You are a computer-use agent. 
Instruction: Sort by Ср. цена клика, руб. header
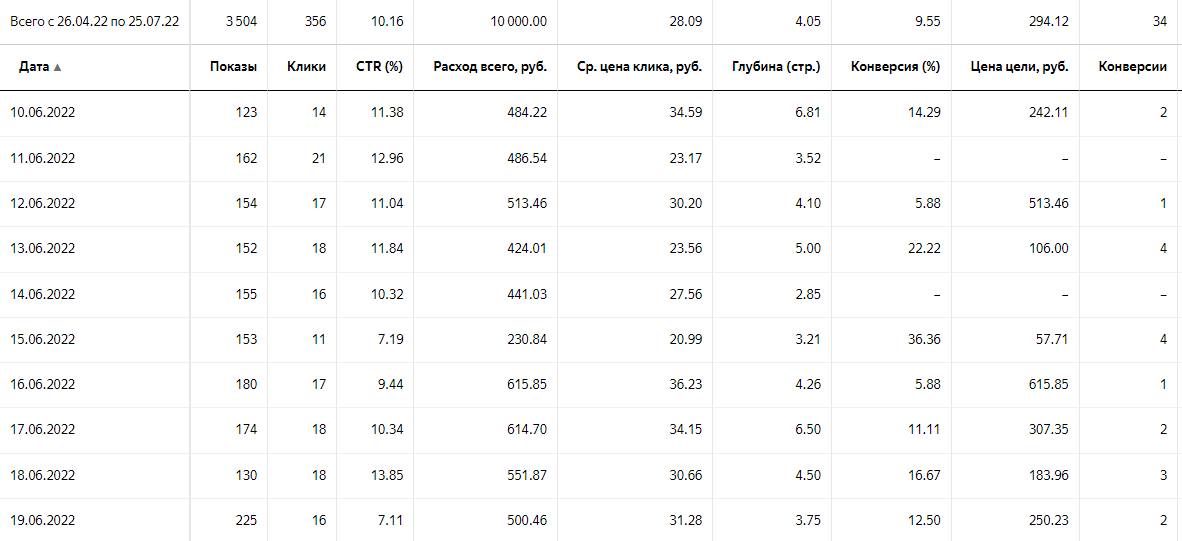click(645, 67)
